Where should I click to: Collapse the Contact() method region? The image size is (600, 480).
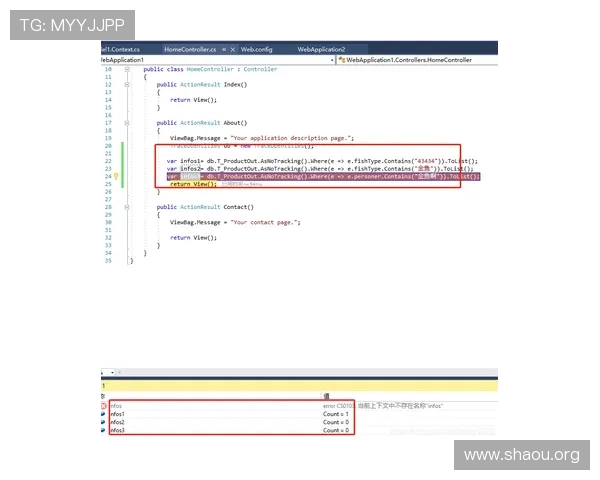[x=127, y=206]
